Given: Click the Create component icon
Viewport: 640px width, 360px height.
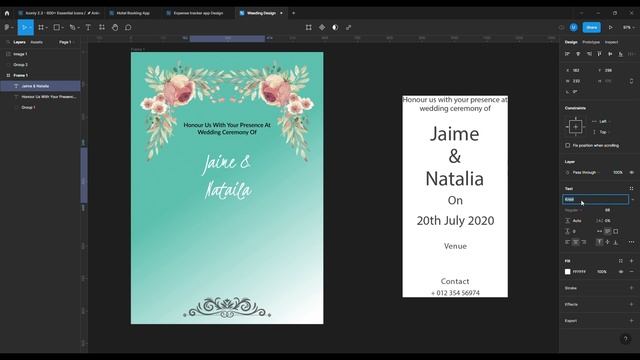Looking at the screenshot, I should click(x=322, y=27).
